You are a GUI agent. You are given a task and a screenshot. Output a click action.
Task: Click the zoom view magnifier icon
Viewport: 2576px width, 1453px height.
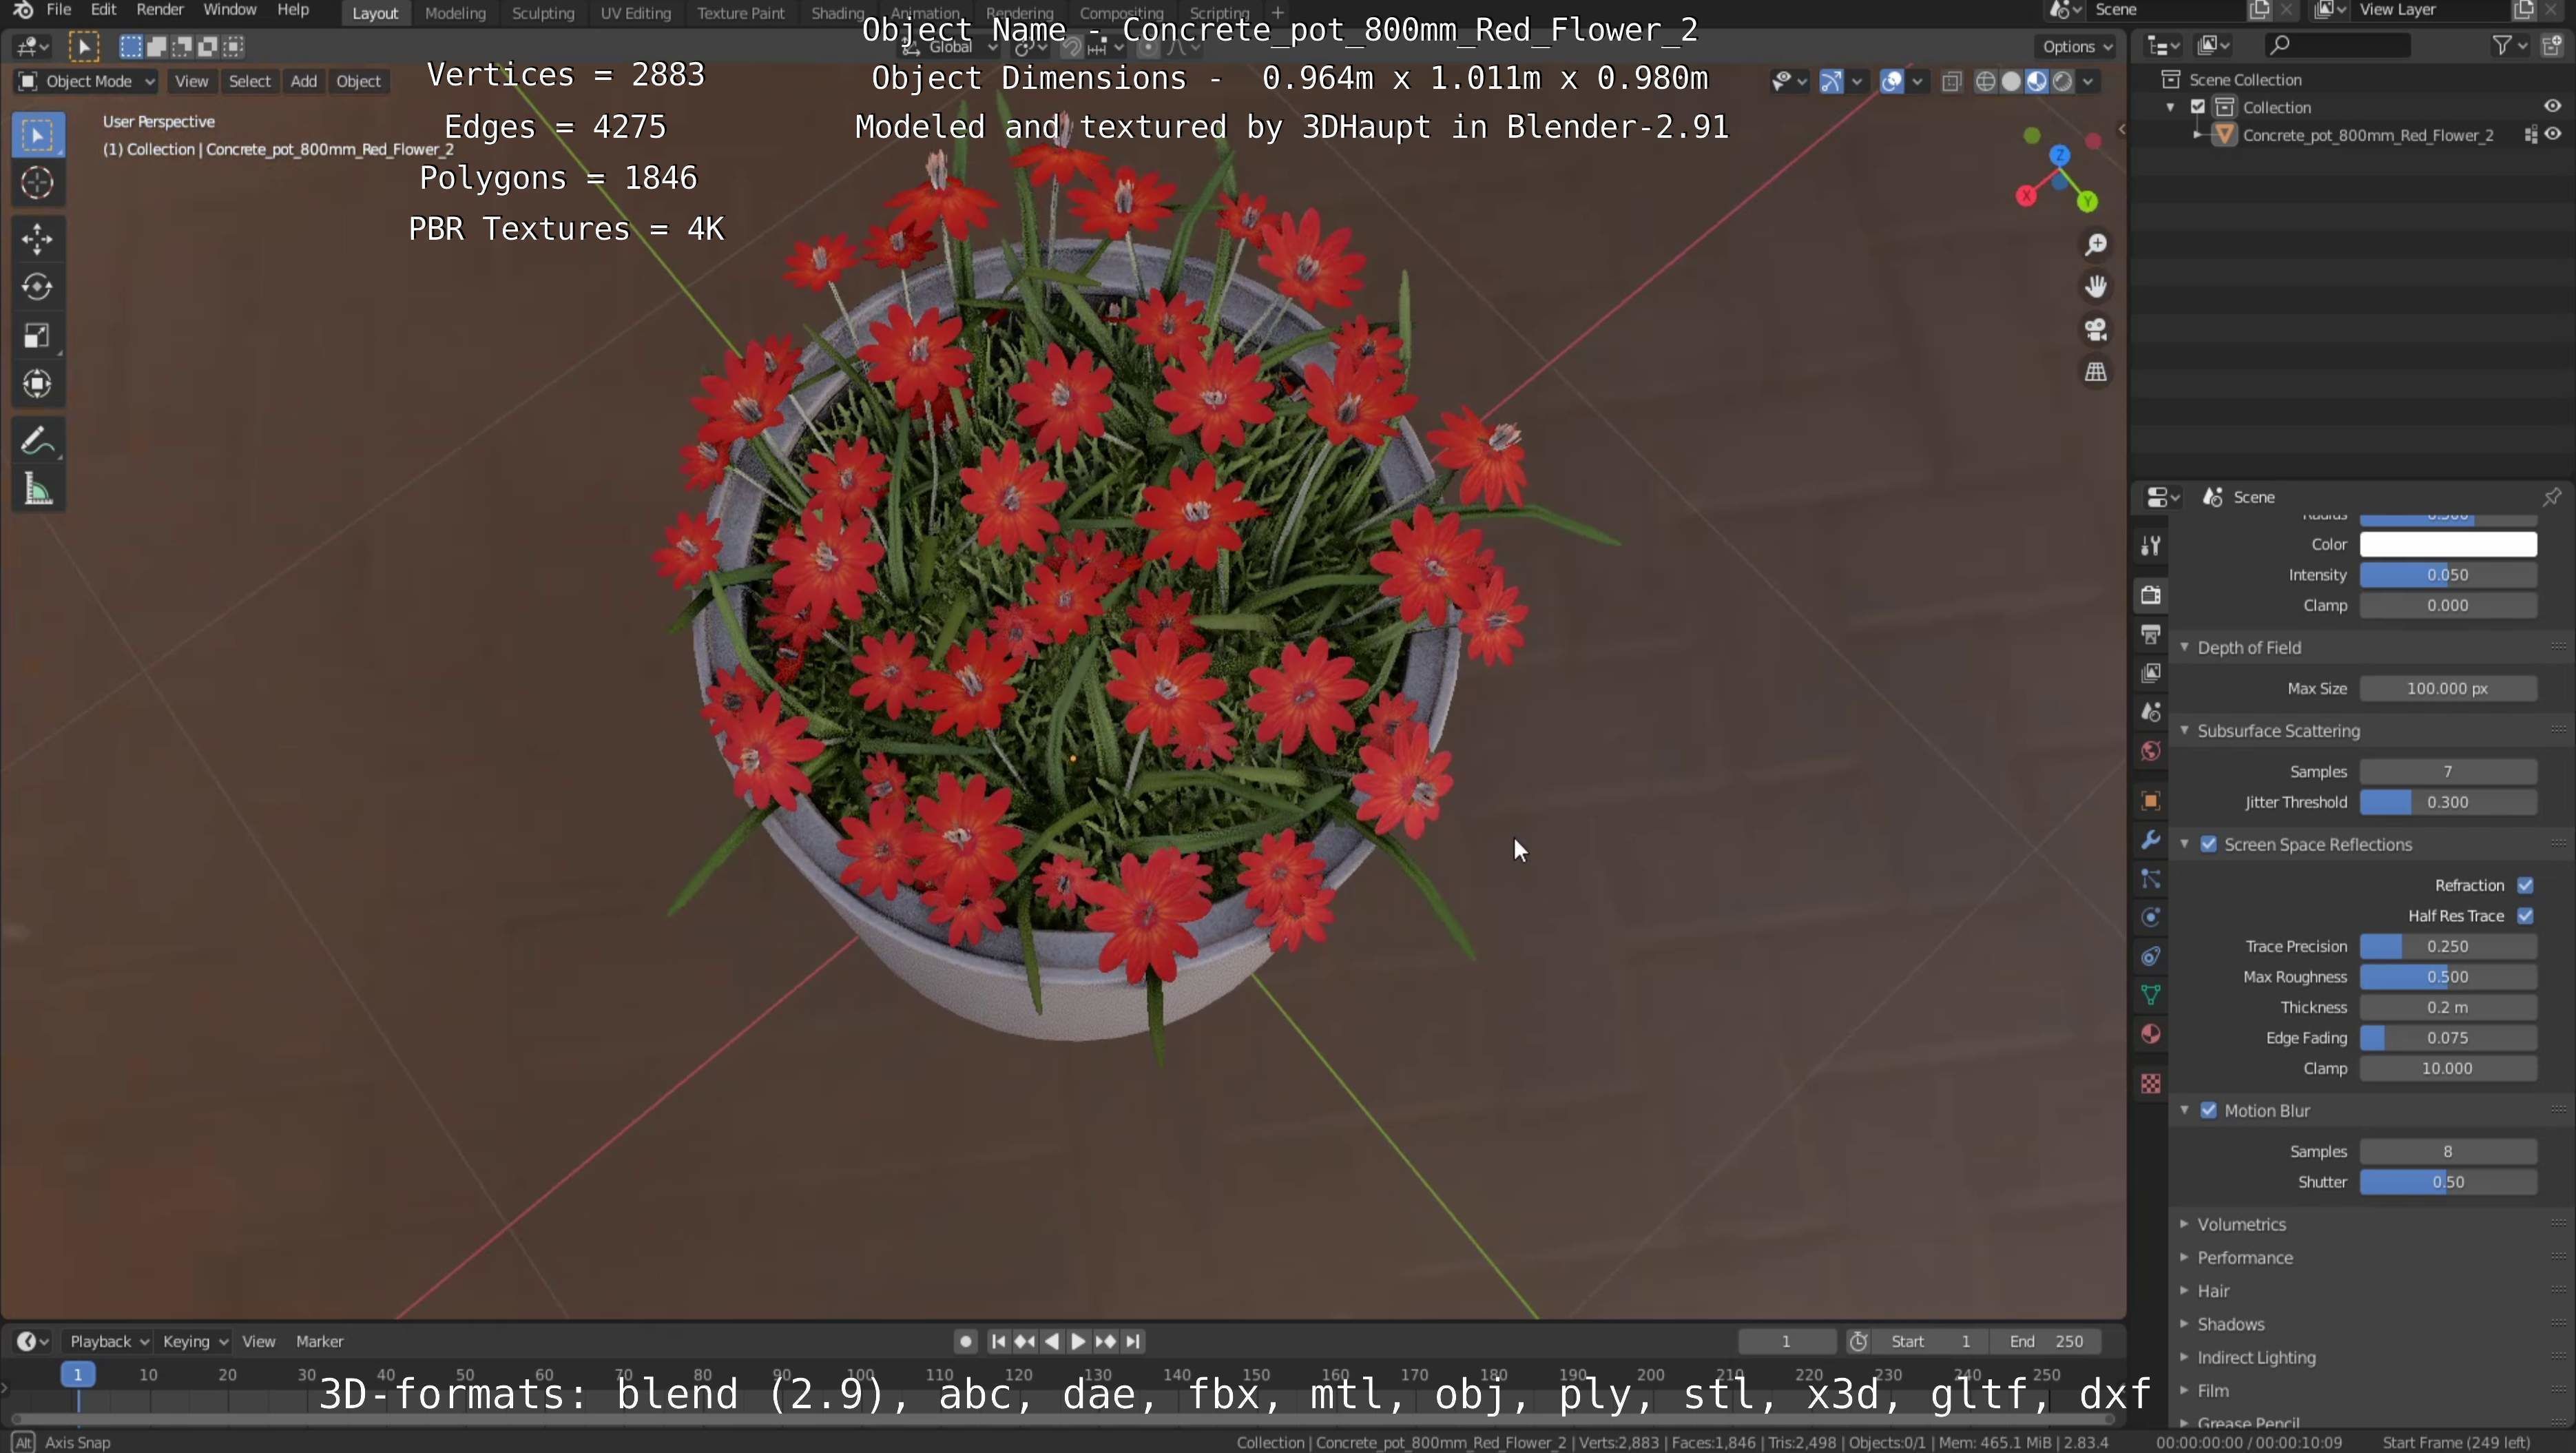pyautogui.click(x=2096, y=245)
